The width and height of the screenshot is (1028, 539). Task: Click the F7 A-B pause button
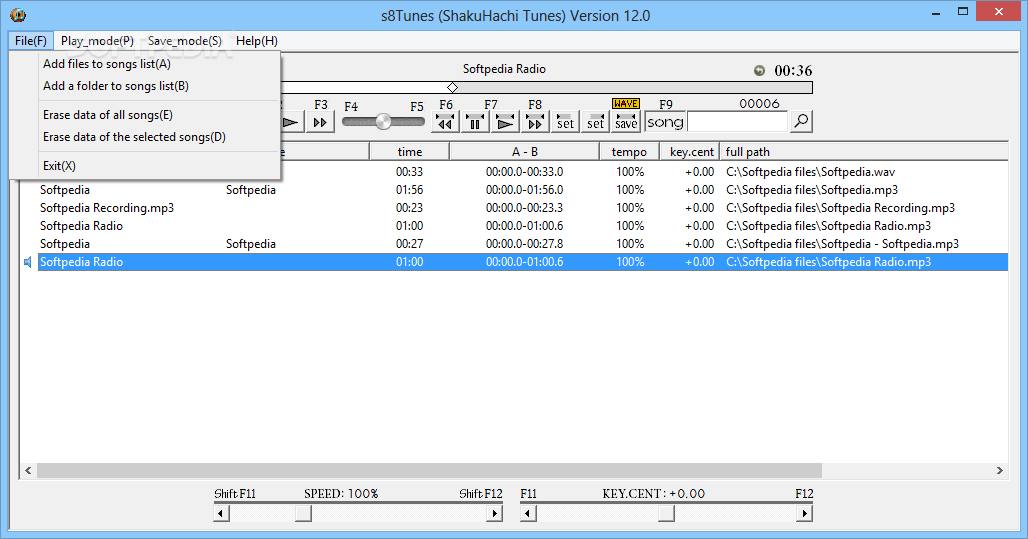[x=475, y=122]
